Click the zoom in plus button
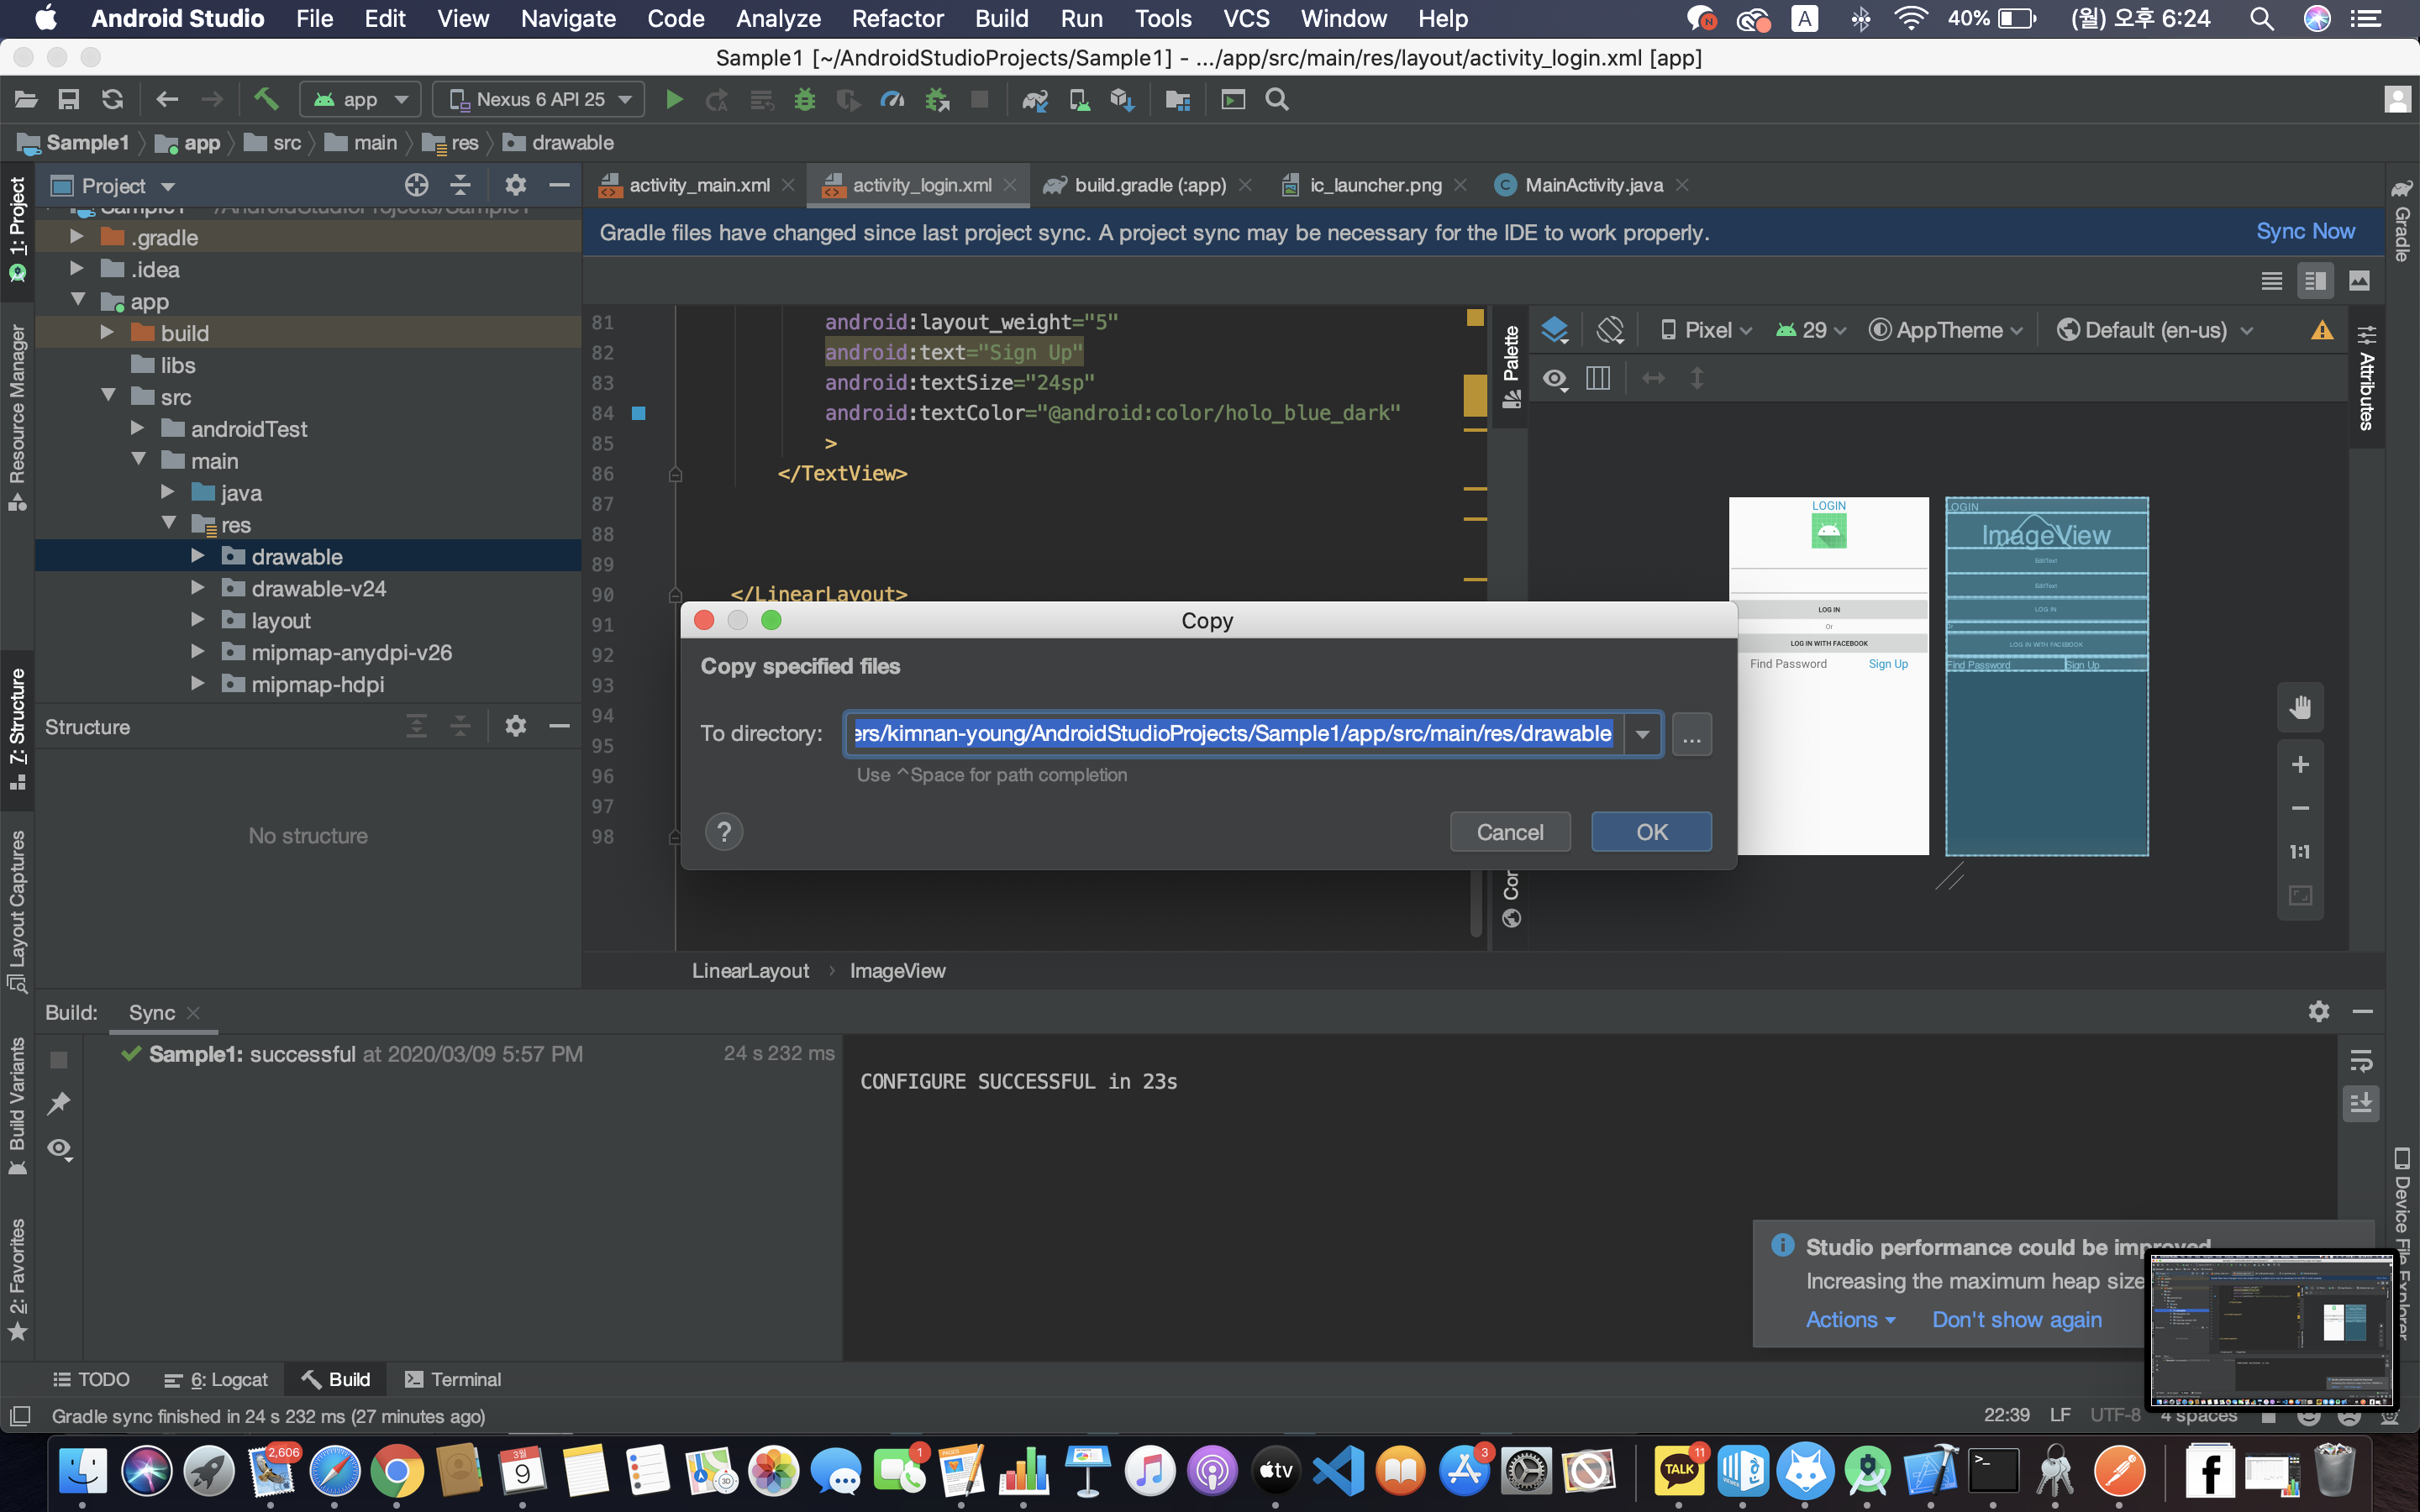Viewport: 2420px width, 1512px height. coord(2300,765)
